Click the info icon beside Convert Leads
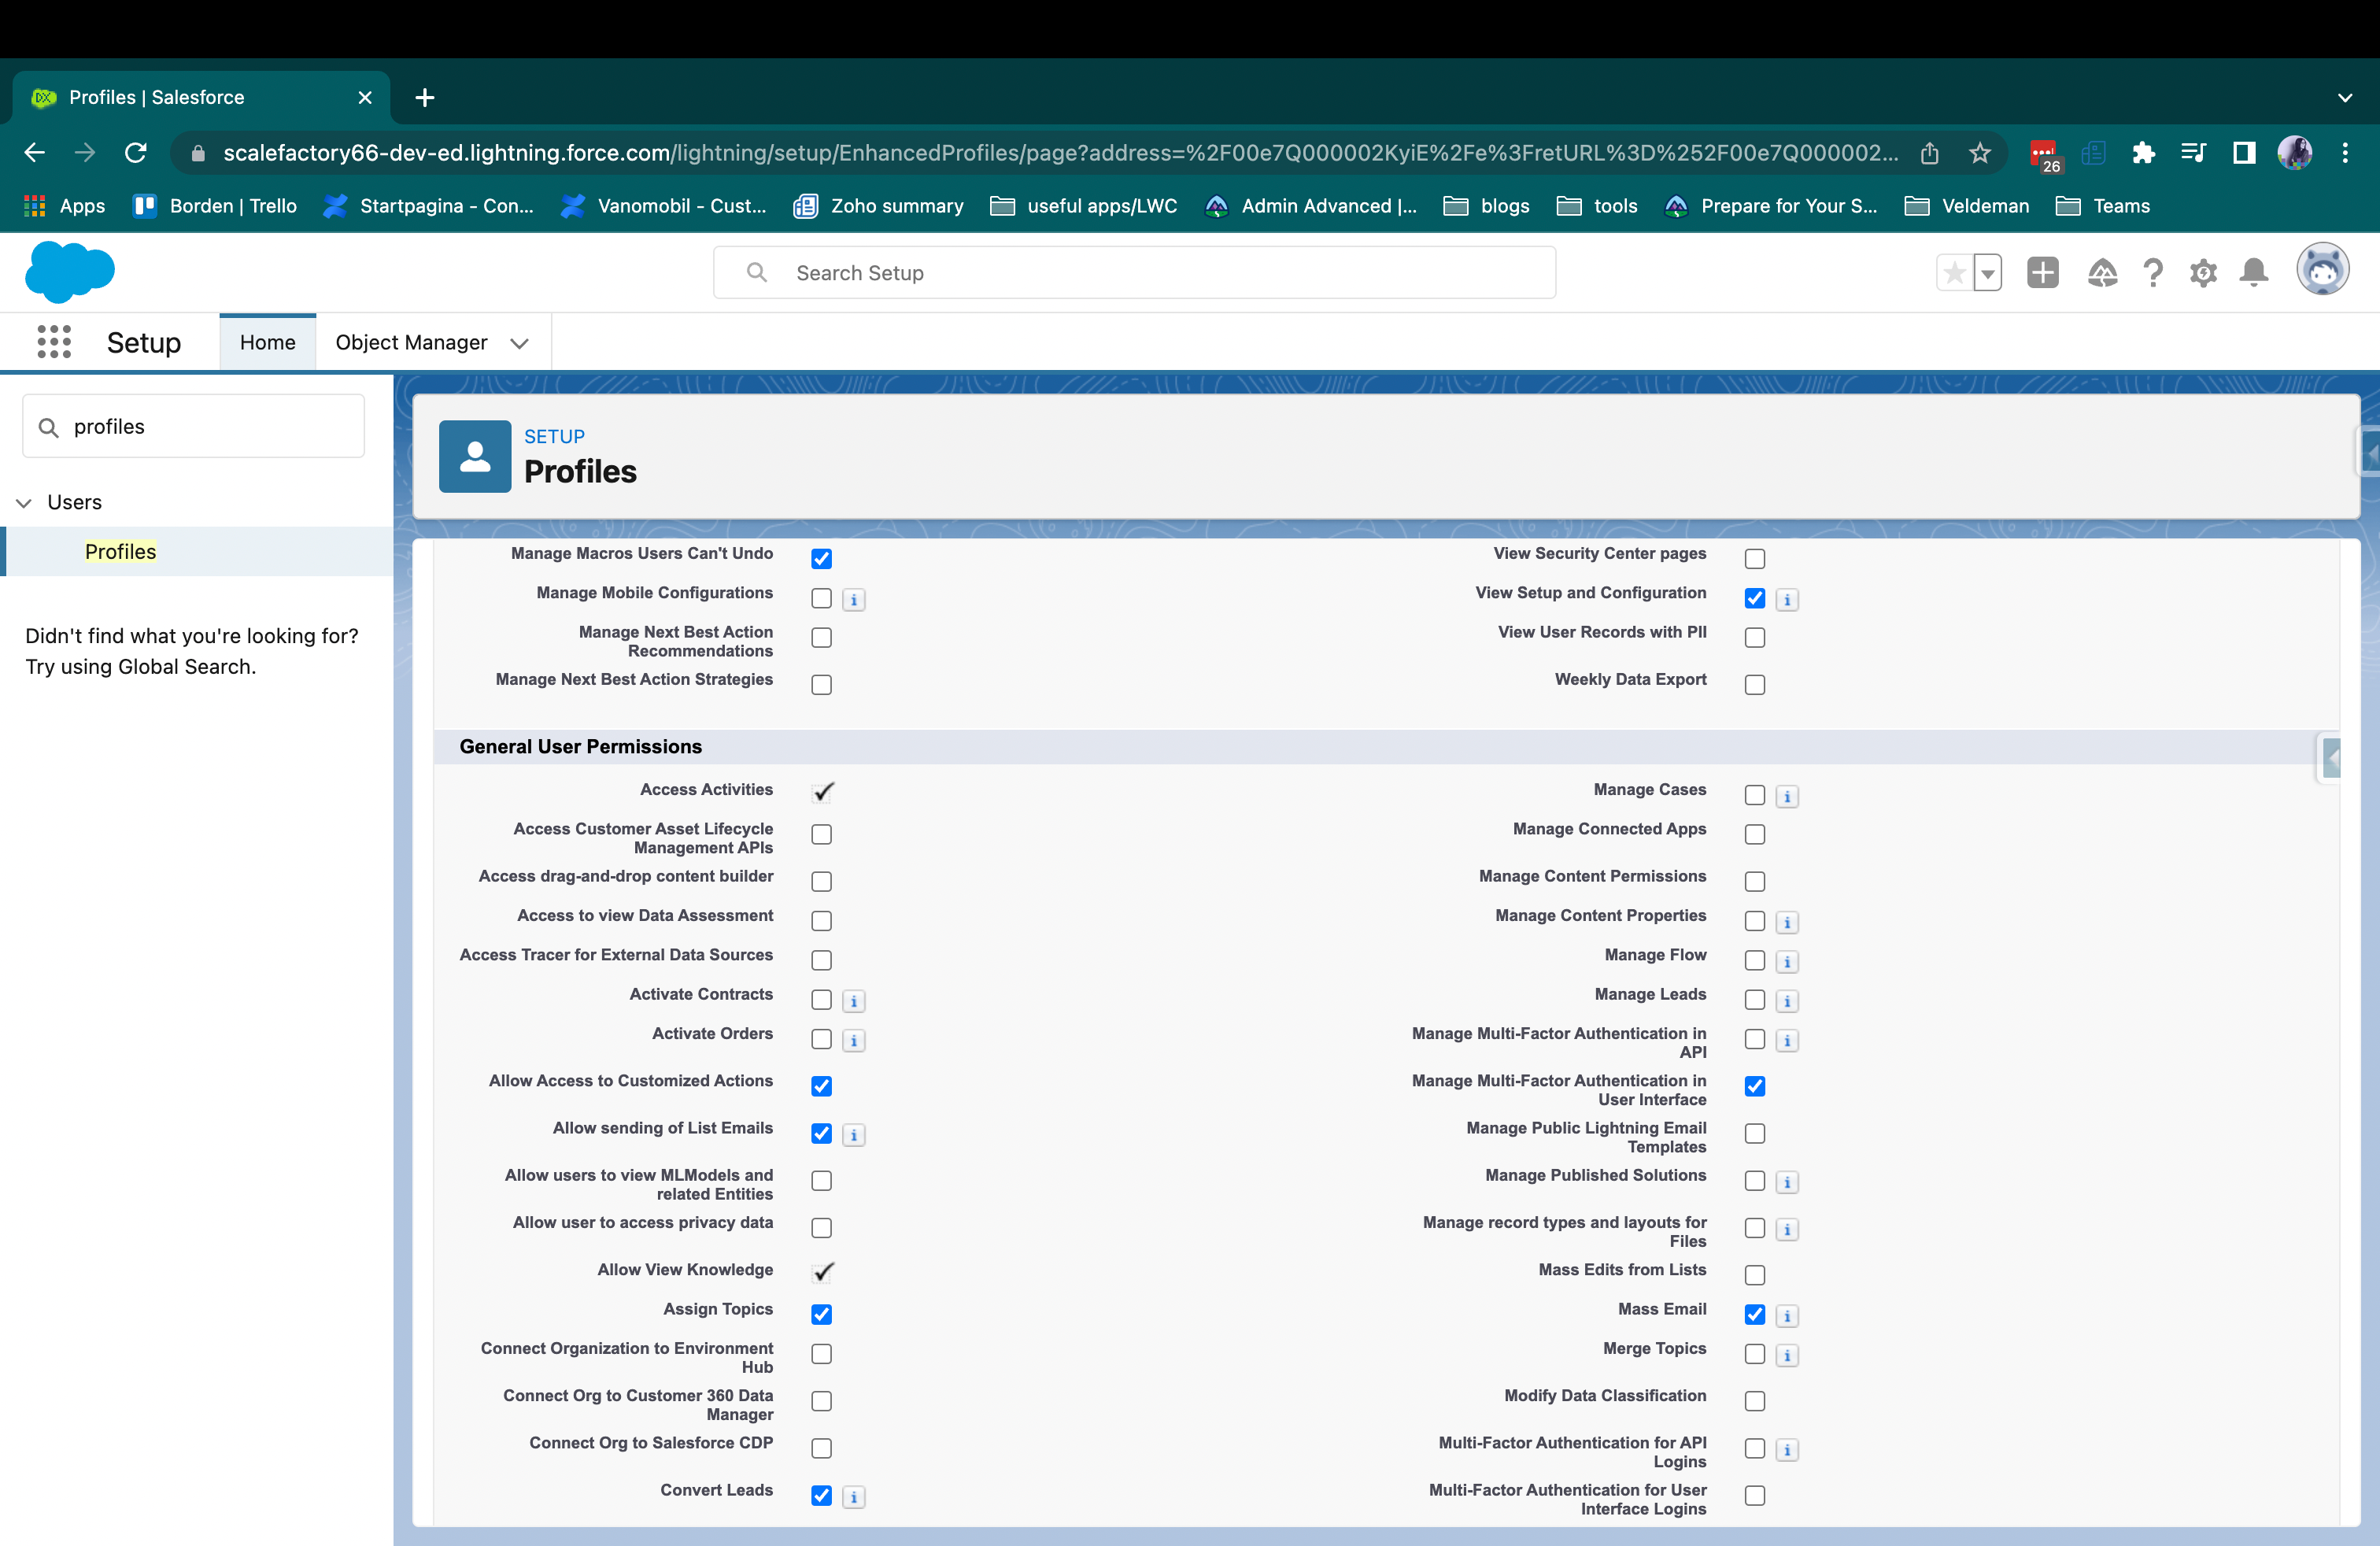 [x=854, y=1497]
